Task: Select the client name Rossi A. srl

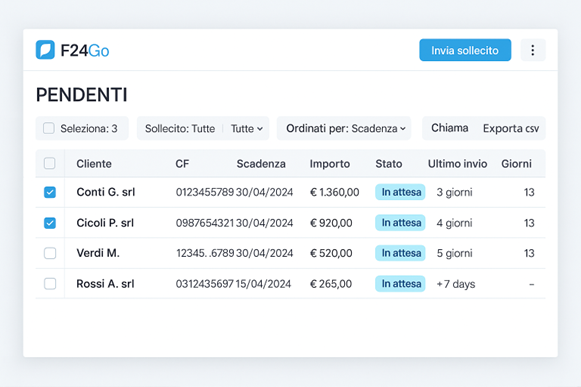Action: coord(105,284)
